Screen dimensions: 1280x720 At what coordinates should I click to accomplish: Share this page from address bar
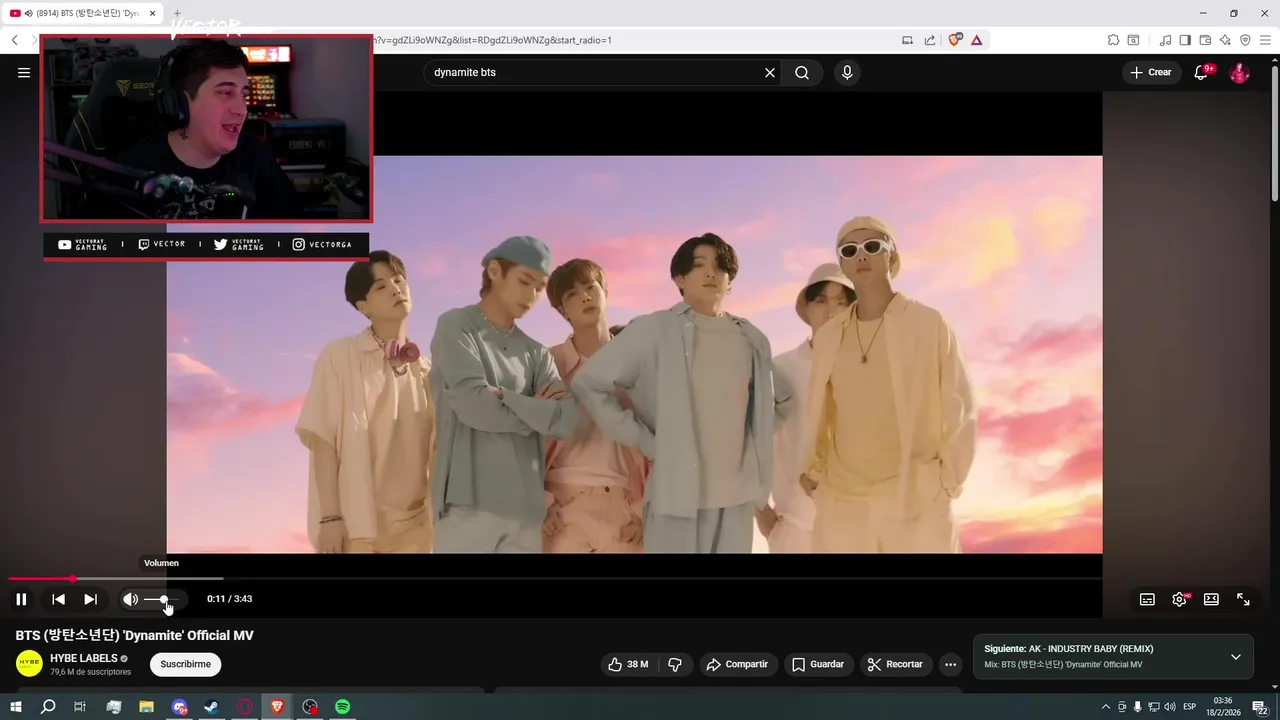coord(930,40)
